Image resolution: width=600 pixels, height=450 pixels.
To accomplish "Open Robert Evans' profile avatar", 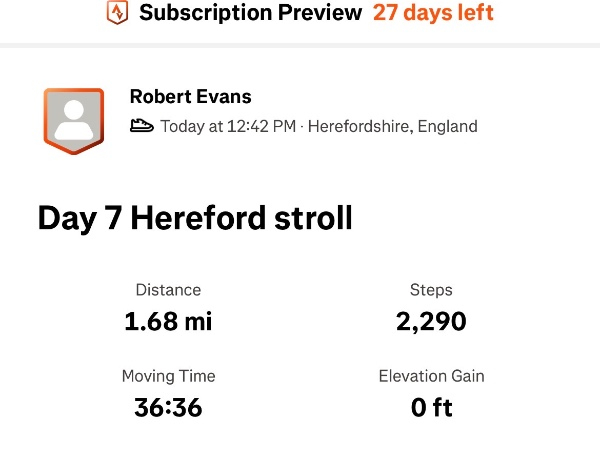I will tap(72, 120).
